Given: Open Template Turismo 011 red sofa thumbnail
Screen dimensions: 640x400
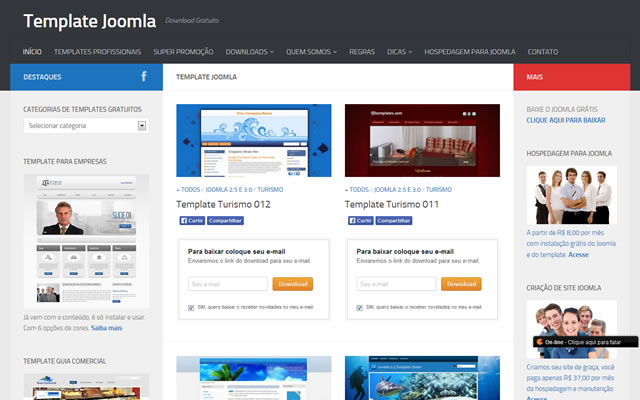Looking at the screenshot, I should pos(422,140).
